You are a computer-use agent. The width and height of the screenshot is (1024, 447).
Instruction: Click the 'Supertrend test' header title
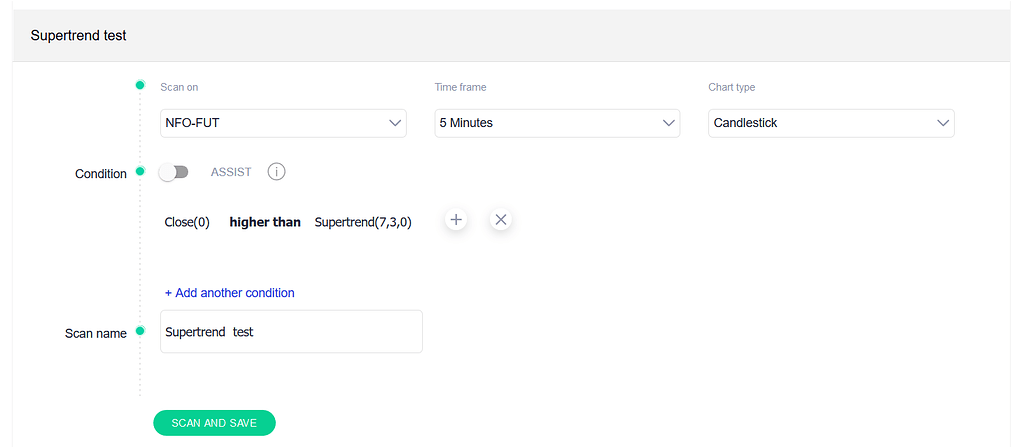coord(78,35)
